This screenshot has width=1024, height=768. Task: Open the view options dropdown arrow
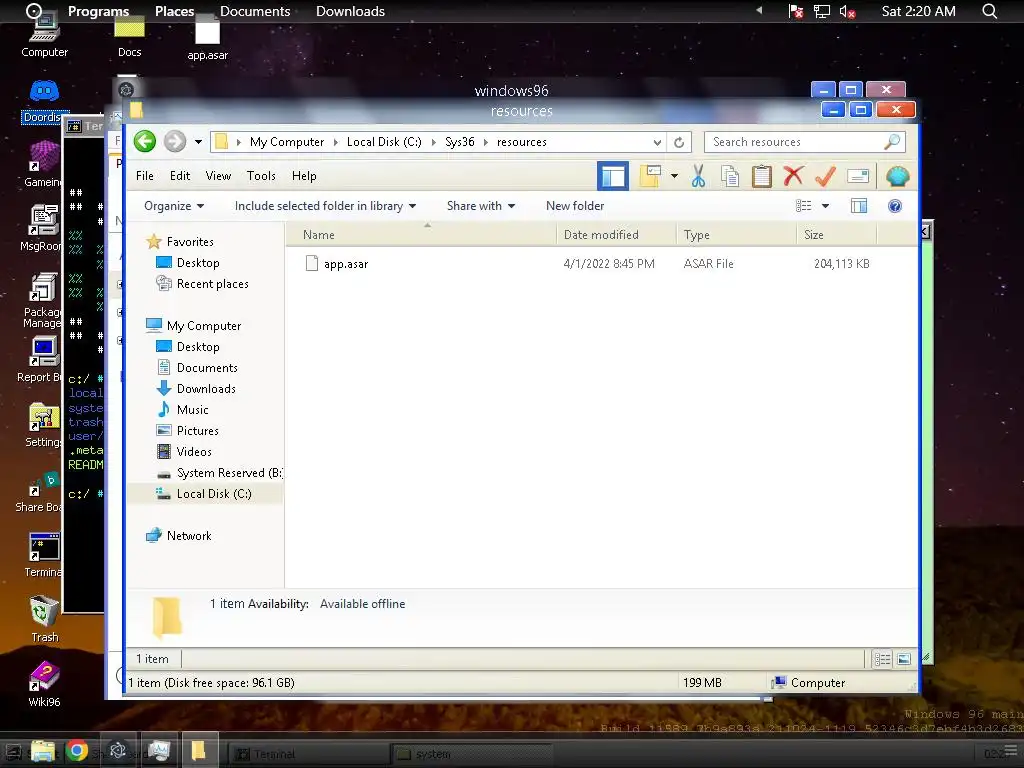pos(825,206)
